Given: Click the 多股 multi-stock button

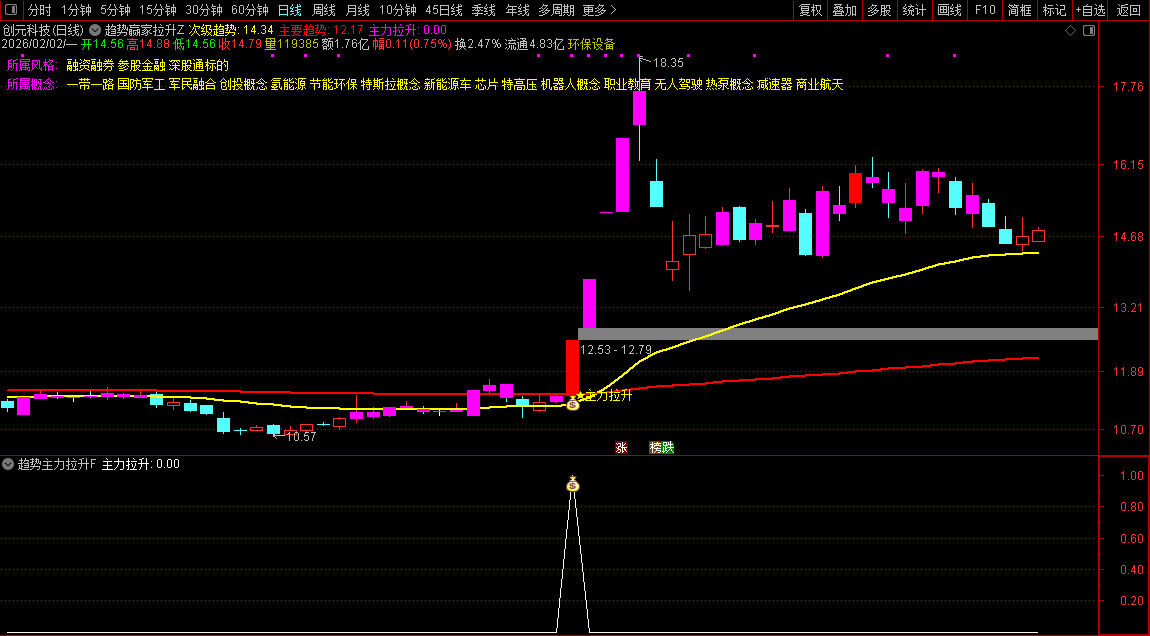Looking at the screenshot, I should (879, 10).
